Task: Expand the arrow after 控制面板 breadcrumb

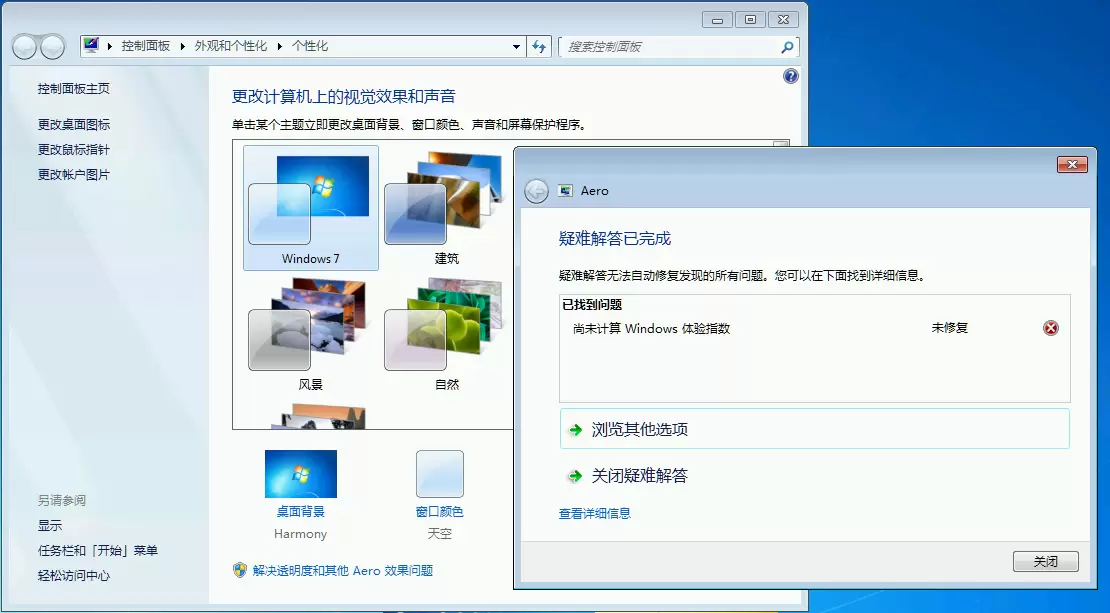Action: click(183, 46)
